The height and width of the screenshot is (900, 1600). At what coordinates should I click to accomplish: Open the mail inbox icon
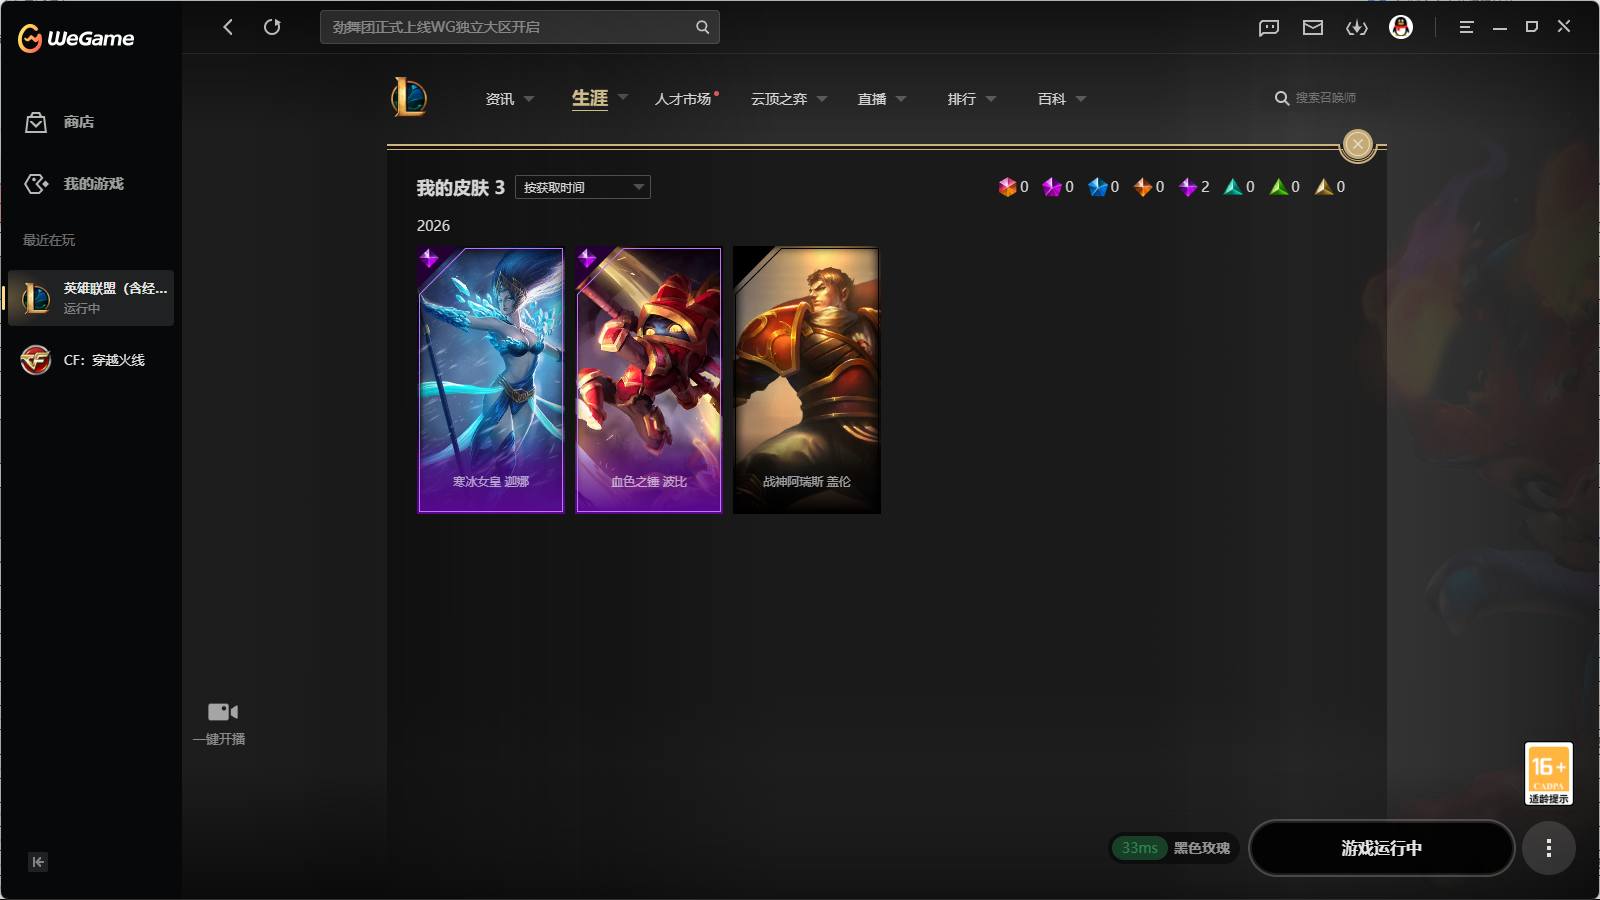(1313, 28)
